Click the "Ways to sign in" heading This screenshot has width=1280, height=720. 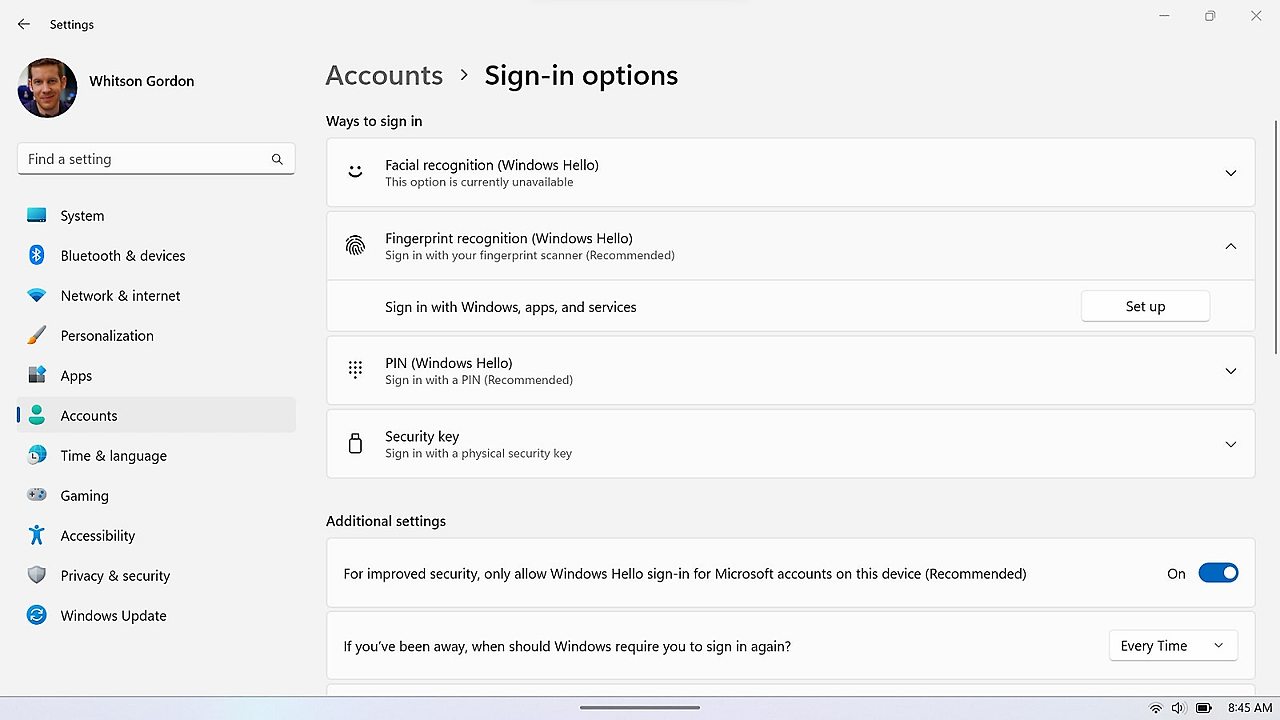coord(374,121)
